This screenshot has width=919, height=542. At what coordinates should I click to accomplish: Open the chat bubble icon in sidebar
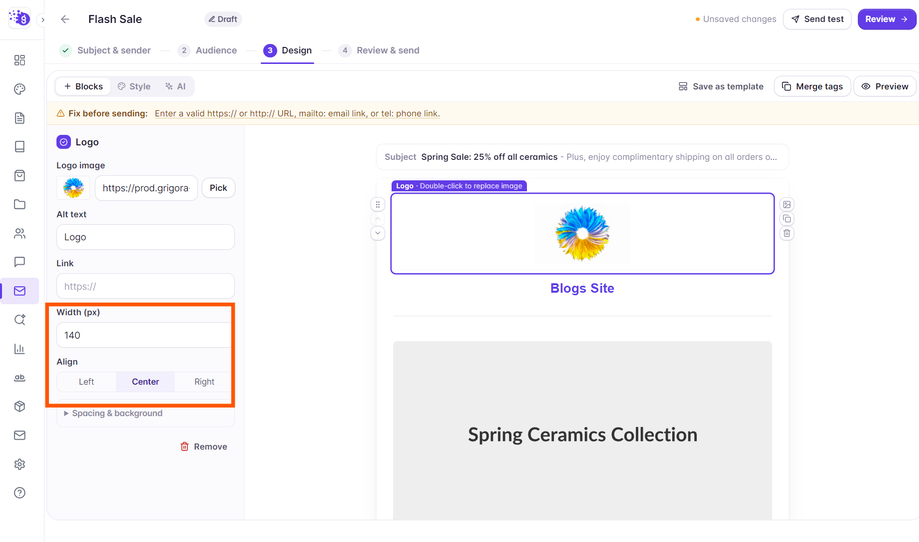tap(19, 262)
